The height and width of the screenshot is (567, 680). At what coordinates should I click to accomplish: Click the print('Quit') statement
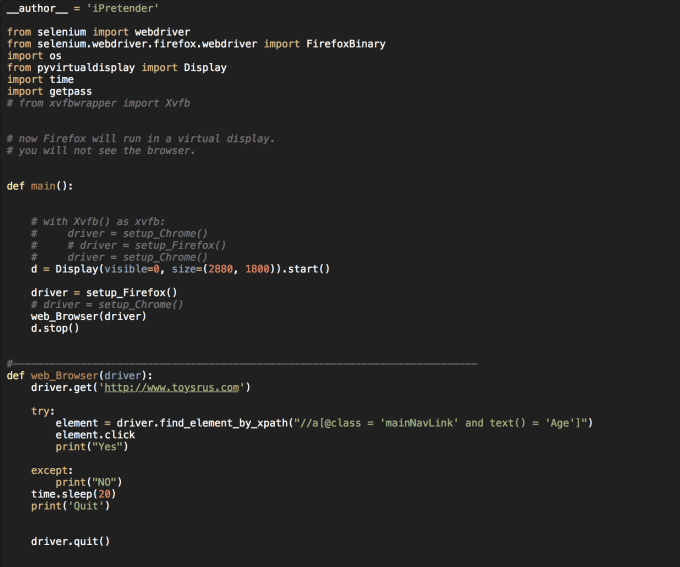71,506
